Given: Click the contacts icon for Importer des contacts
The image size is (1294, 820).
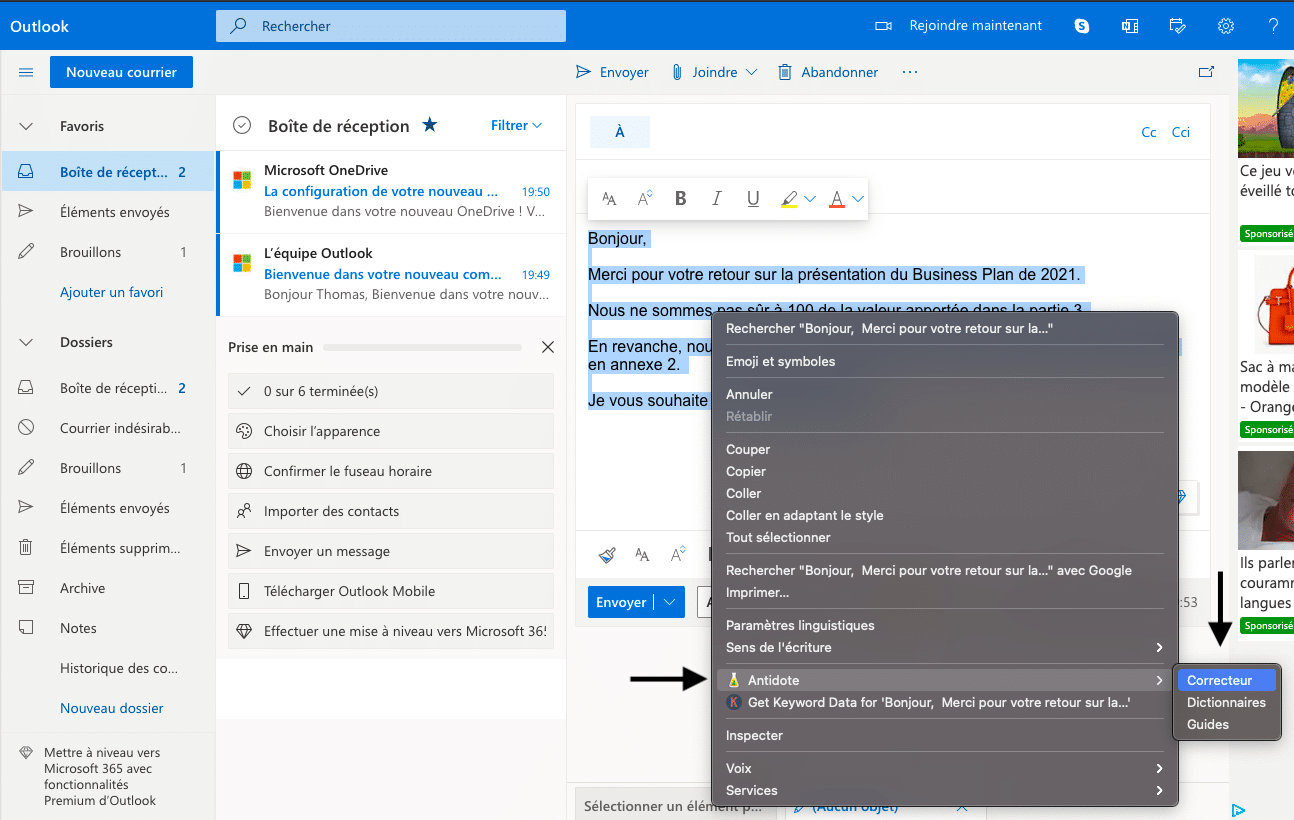Looking at the screenshot, I should pyautogui.click(x=244, y=511).
